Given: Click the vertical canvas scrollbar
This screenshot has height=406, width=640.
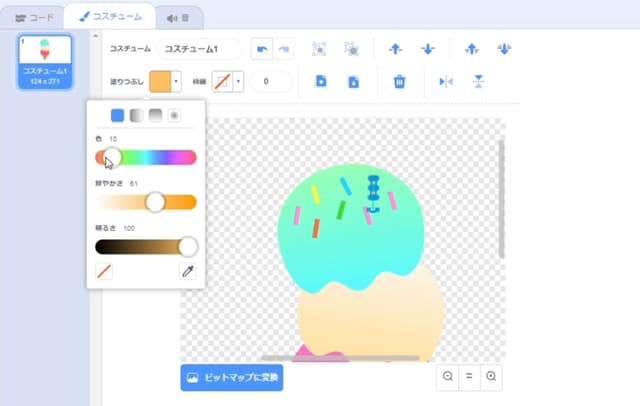Looking at the screenshot, I should tap(502, 199).
